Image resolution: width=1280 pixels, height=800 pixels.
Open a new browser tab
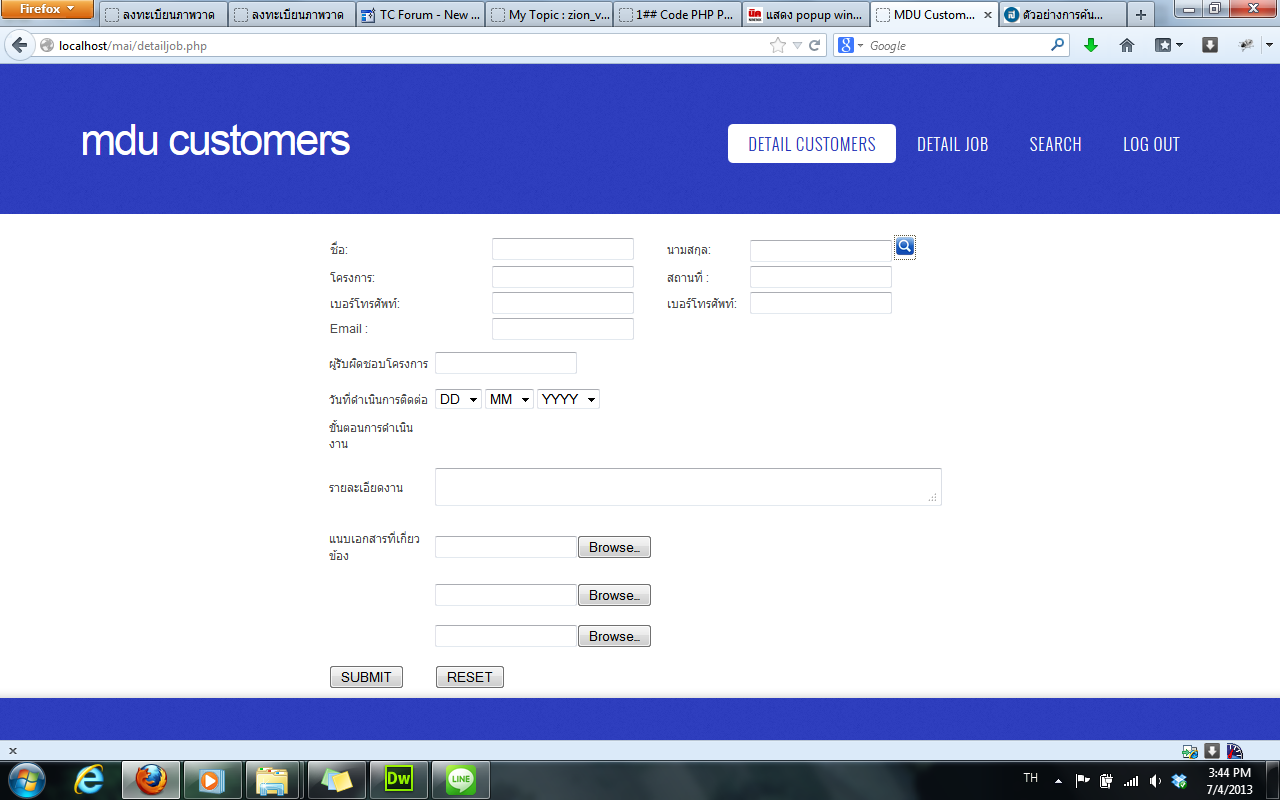(x=1141, y=15)
